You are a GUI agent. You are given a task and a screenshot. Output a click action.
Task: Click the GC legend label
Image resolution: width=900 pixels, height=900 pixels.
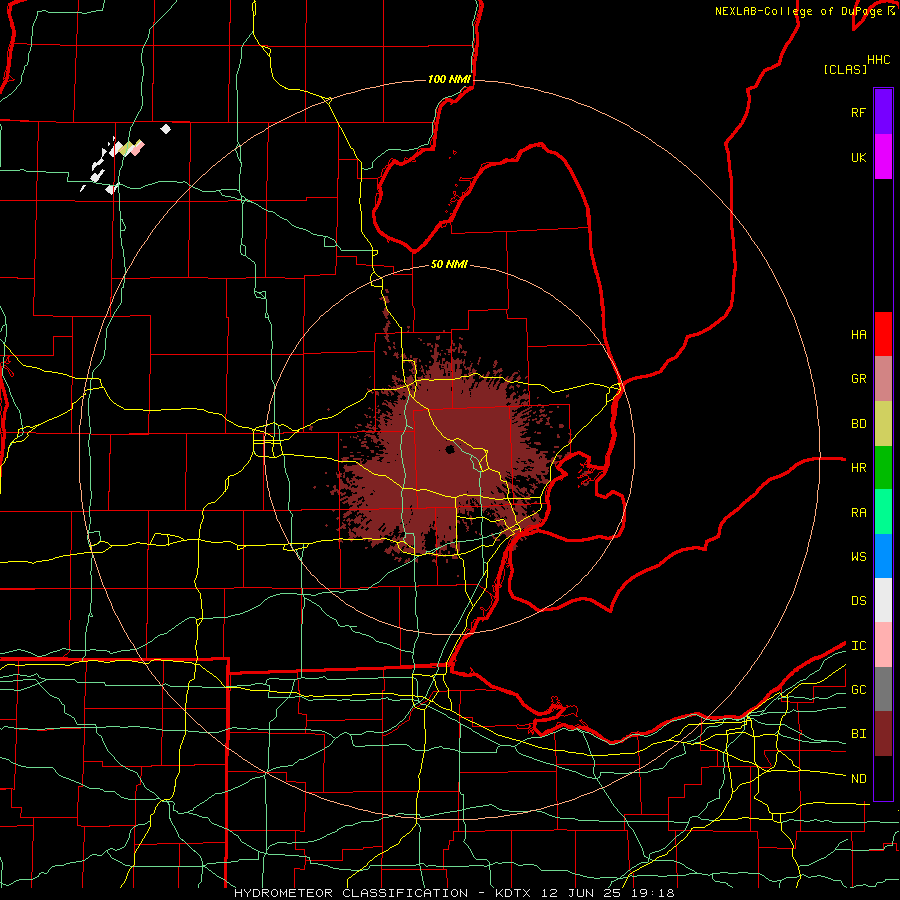[858, 690]
